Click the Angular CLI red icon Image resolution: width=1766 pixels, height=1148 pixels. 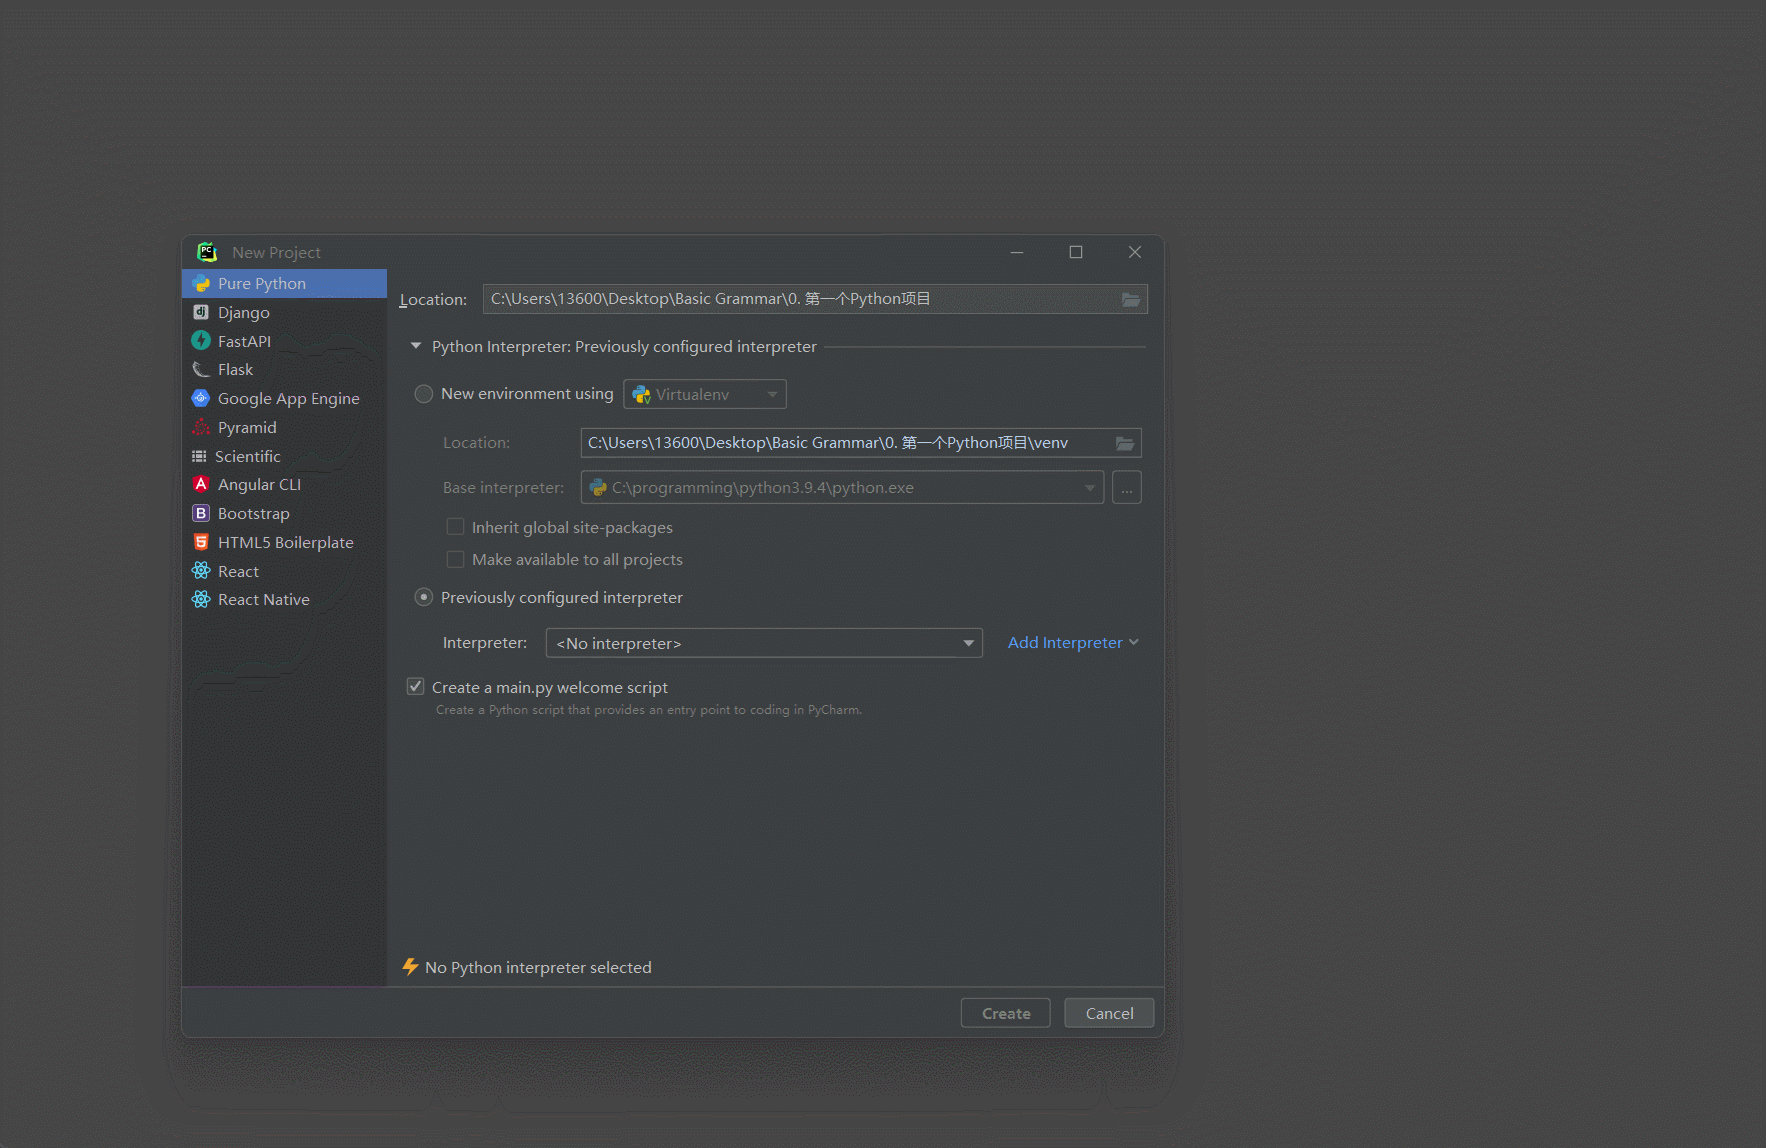(201, 484)
